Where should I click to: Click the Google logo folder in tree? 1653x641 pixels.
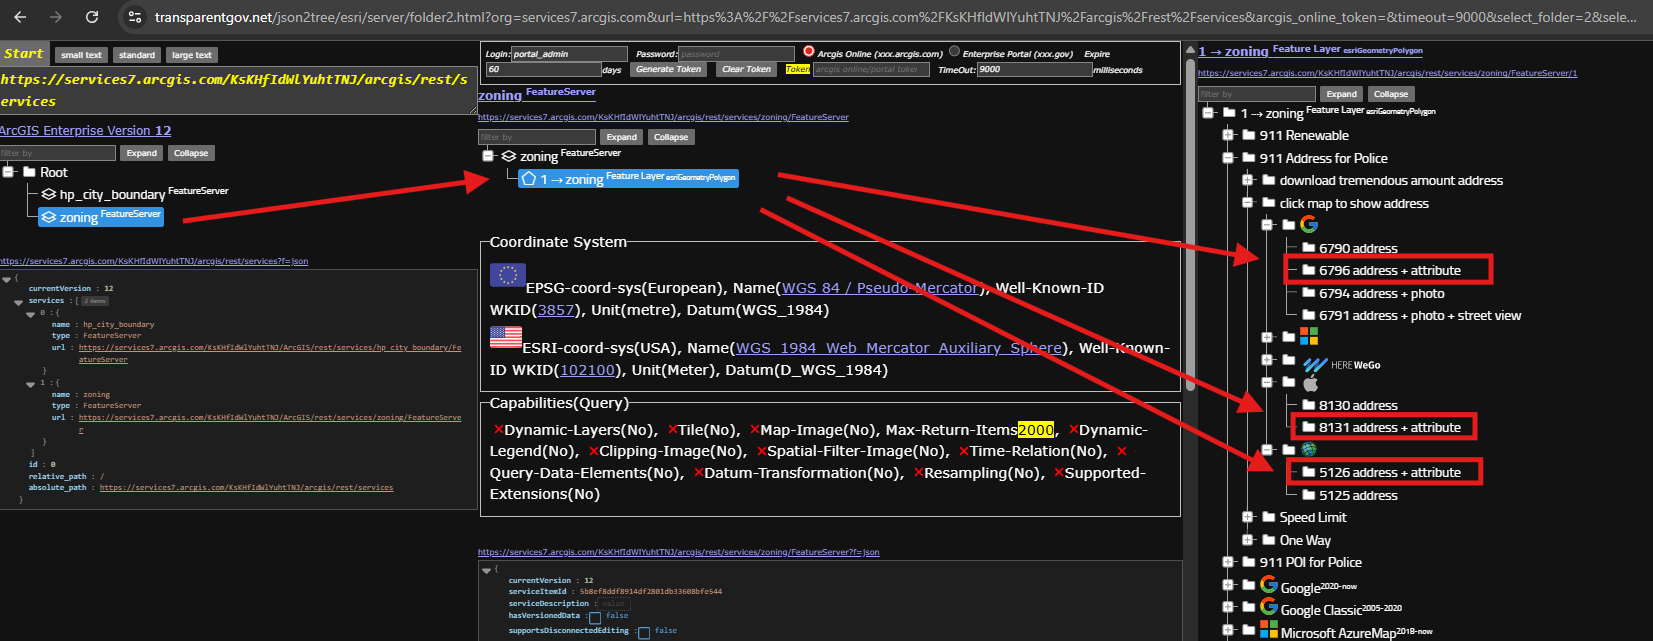tap(1308, 225)
